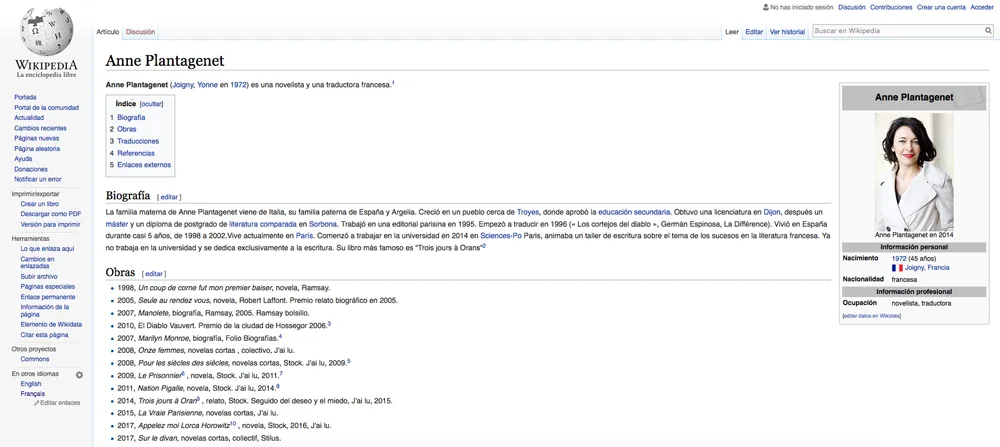Jump to Obras in the index
The width and height of the screenshot is (1000, 447).
pyautogui.click(x=126, y=129)
